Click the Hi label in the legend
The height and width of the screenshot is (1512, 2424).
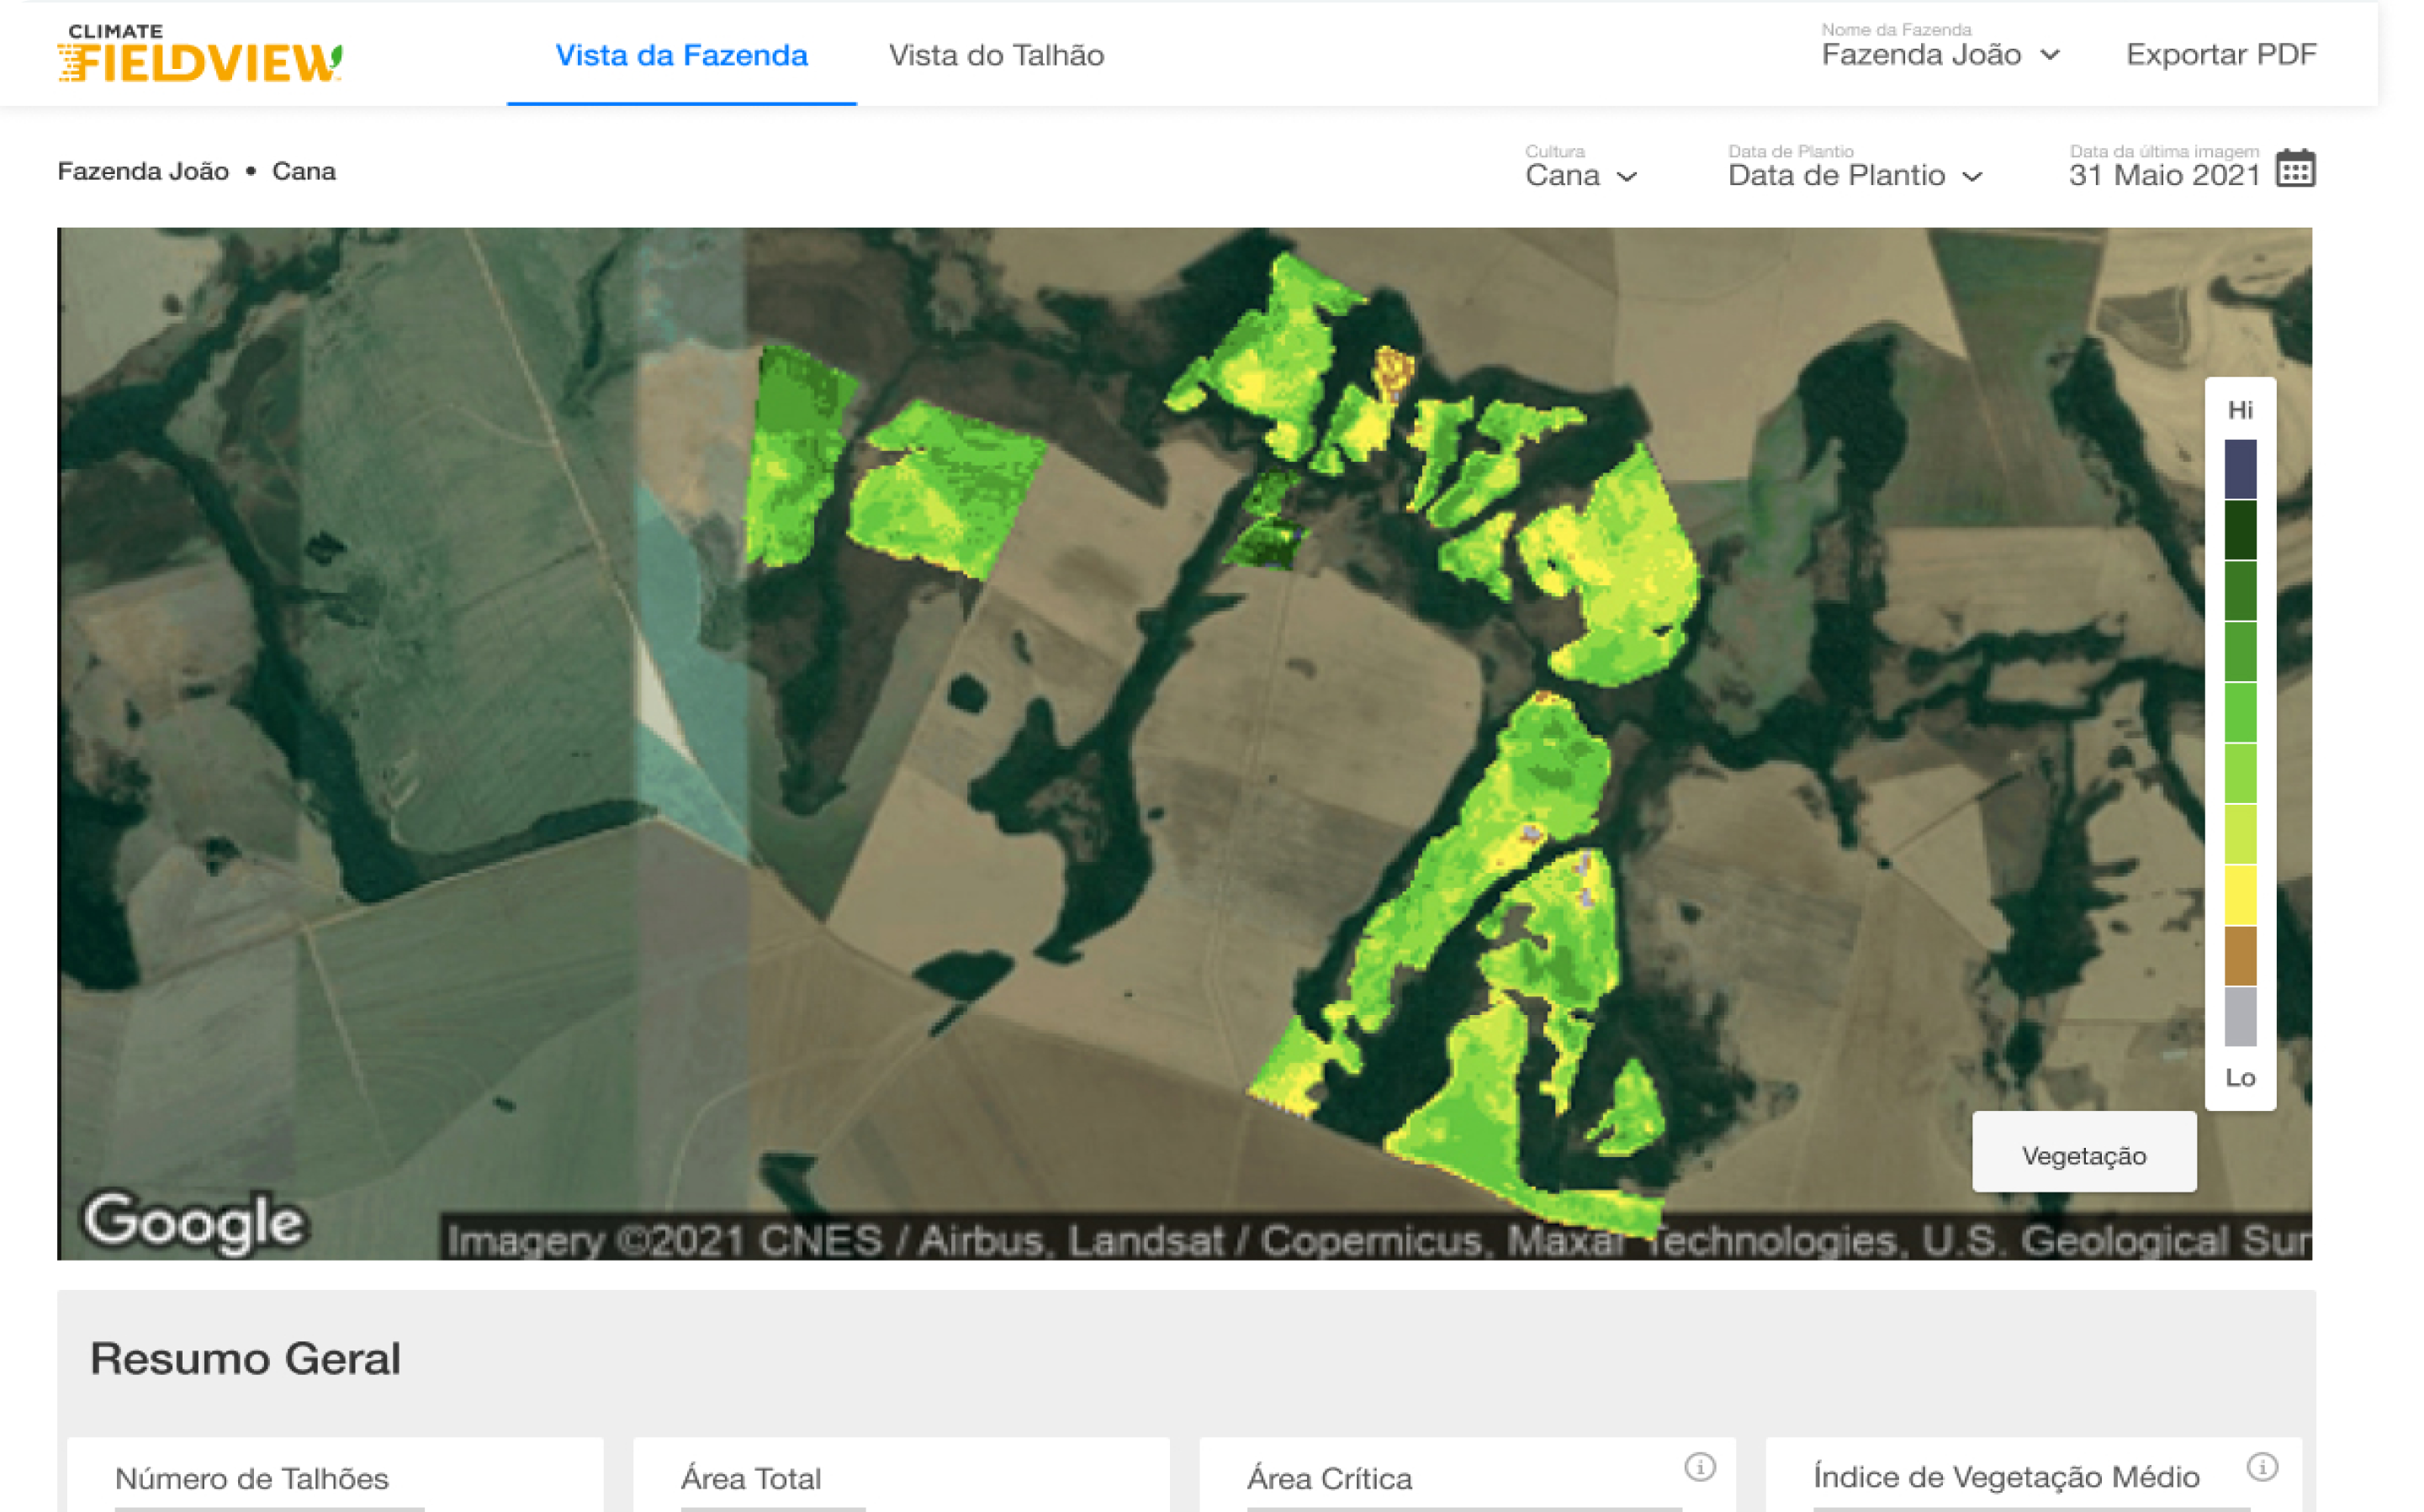(2240, 410)
